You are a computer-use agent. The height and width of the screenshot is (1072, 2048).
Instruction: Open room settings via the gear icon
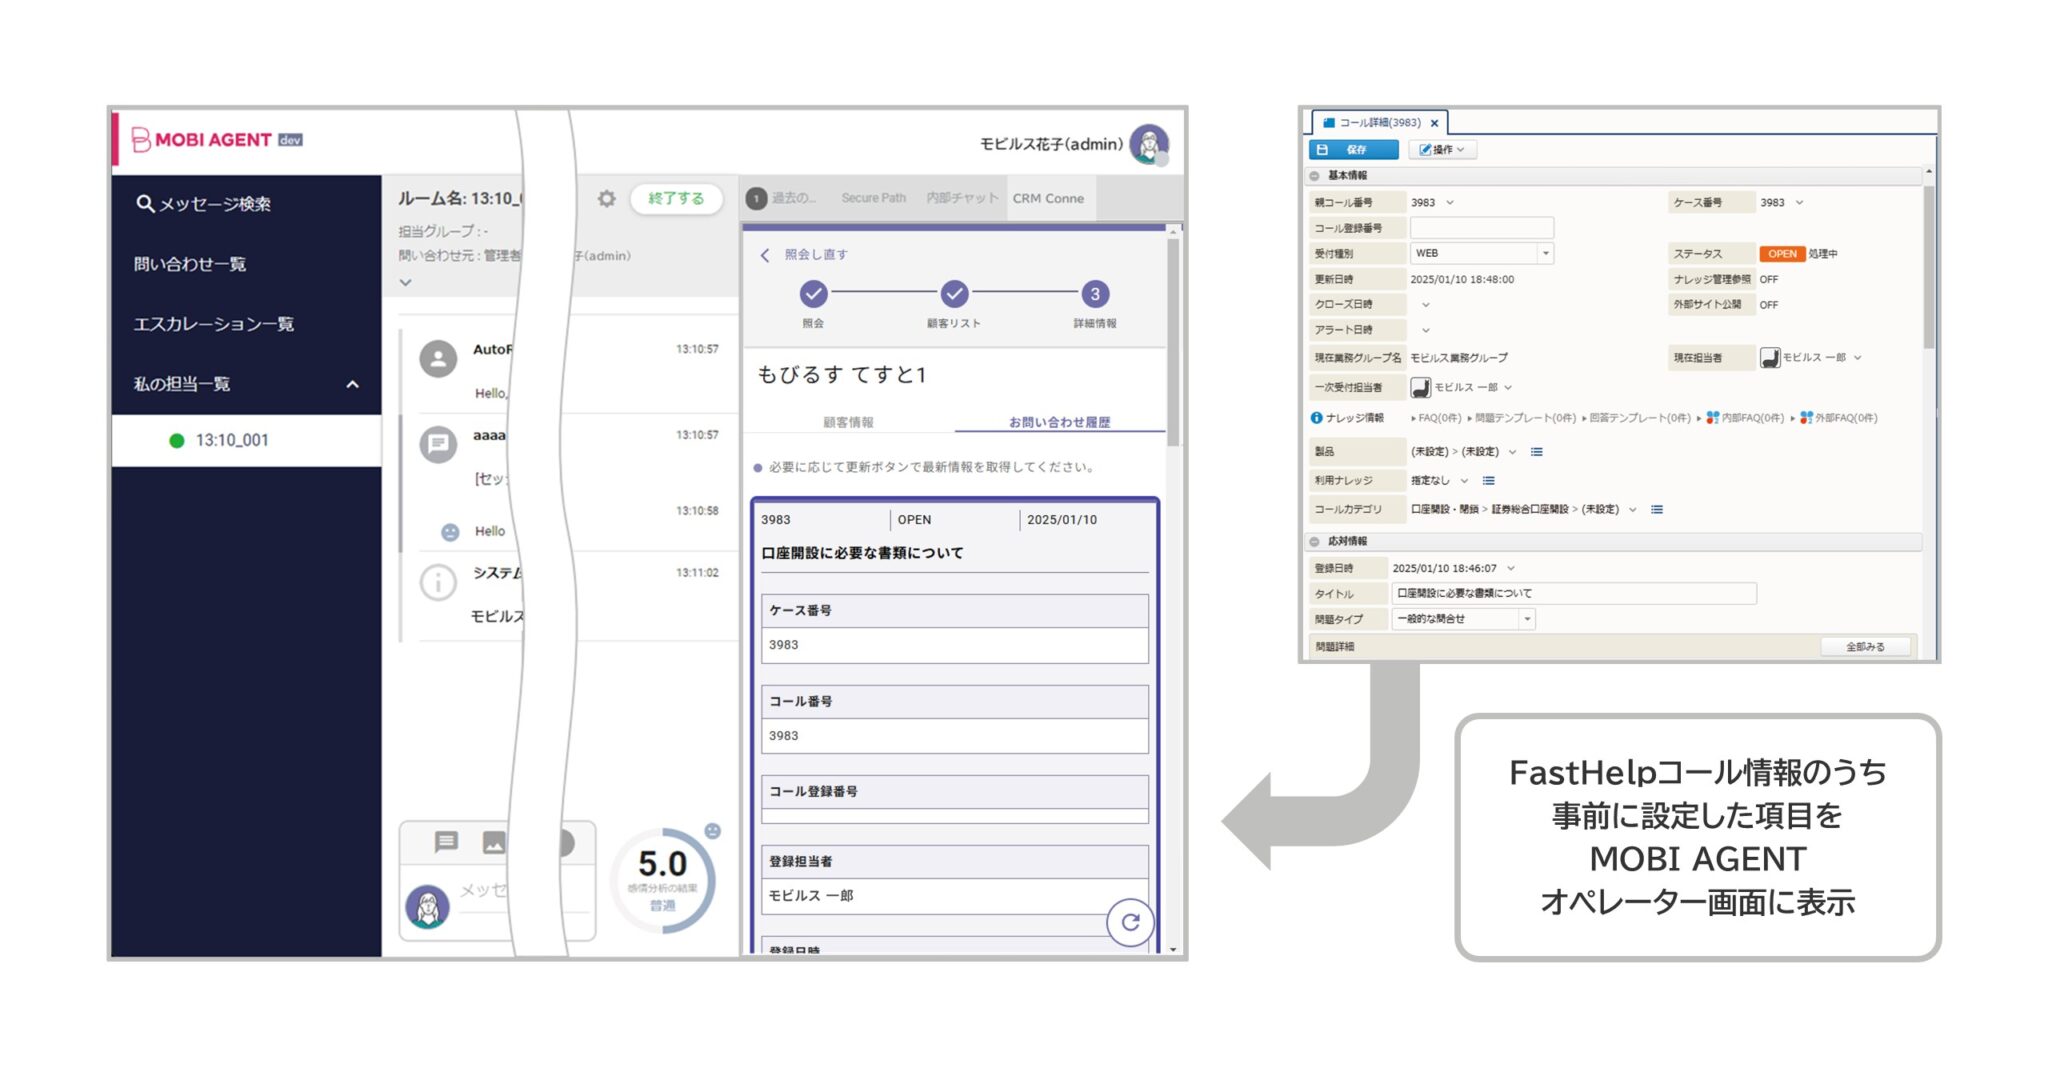pos(606,199)
